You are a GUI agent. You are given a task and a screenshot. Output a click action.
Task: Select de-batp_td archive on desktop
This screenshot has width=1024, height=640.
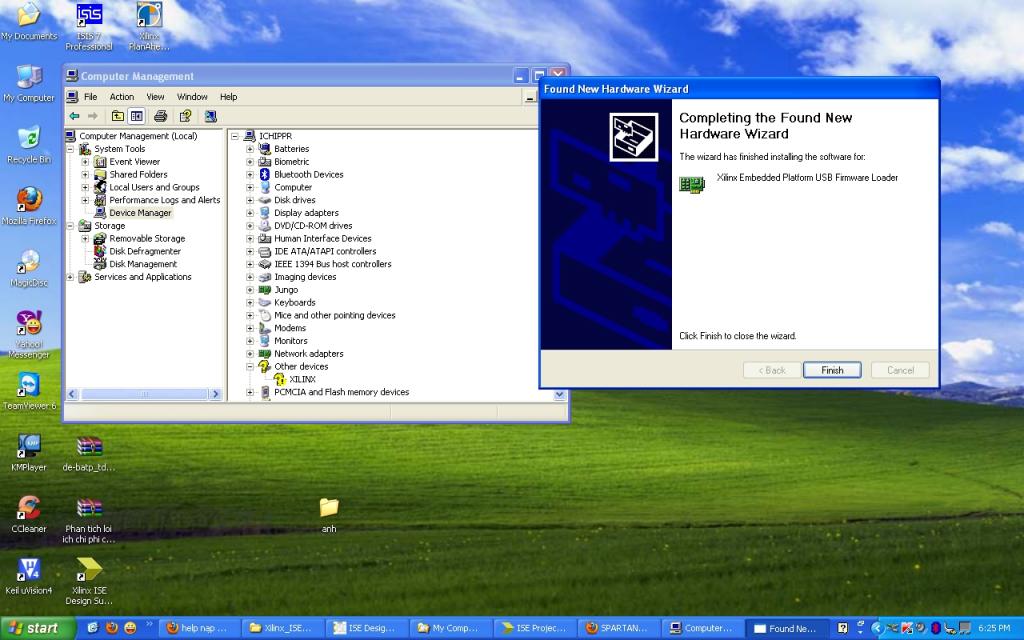(x=89, y=452)
